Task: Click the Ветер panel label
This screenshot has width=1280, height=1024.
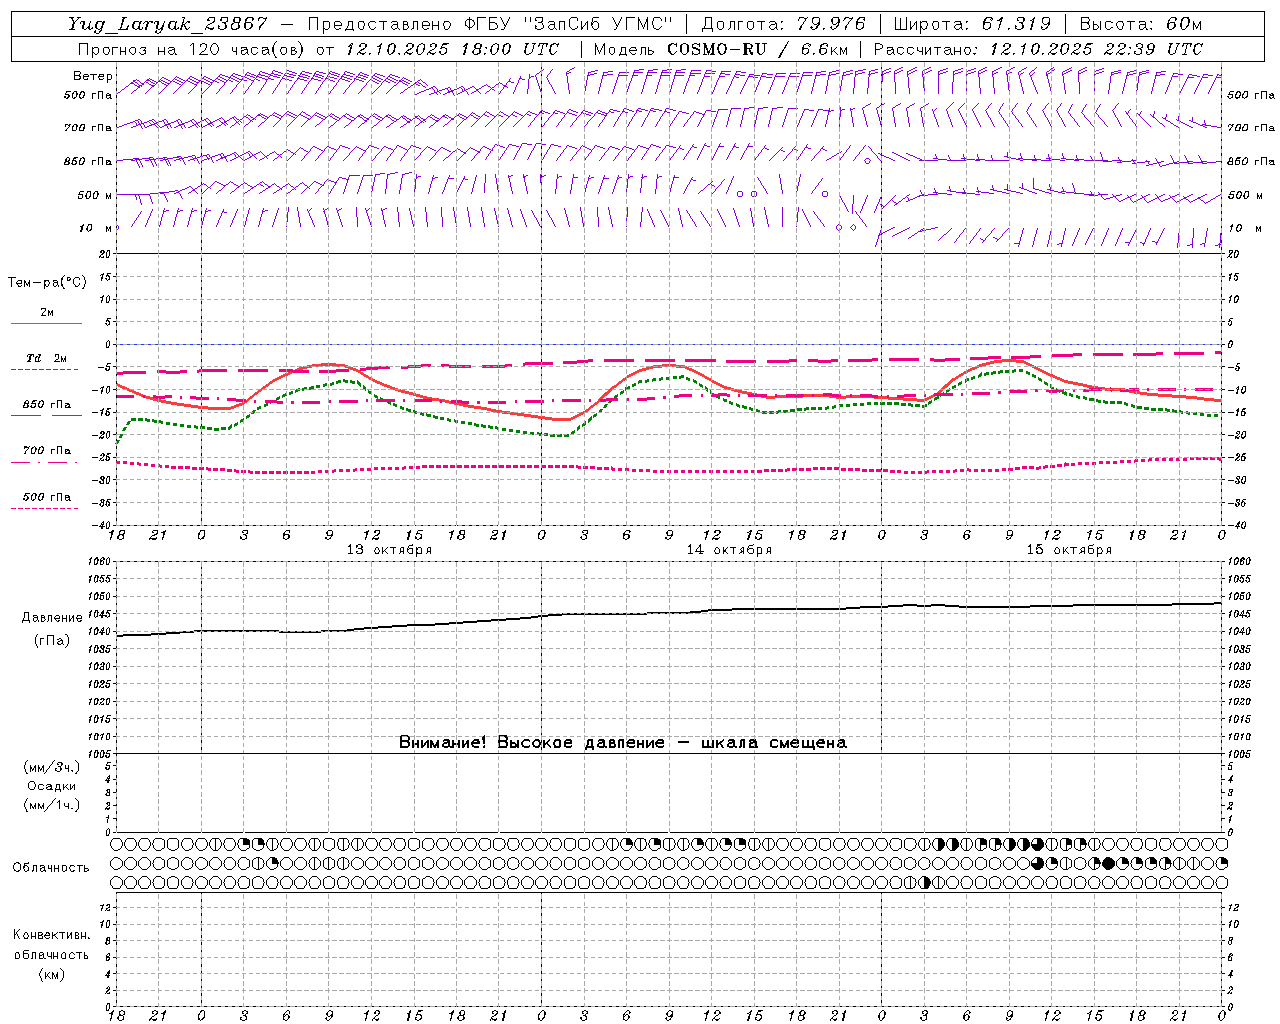Action: click(93, 76)
